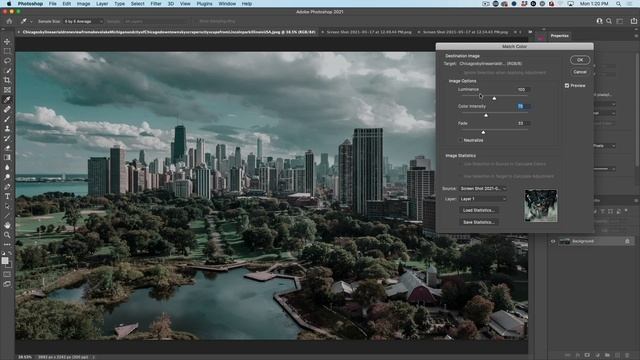This screenshot has width=640, height=360.
Task: Click the Color Intensity value field
Action: 523,107
